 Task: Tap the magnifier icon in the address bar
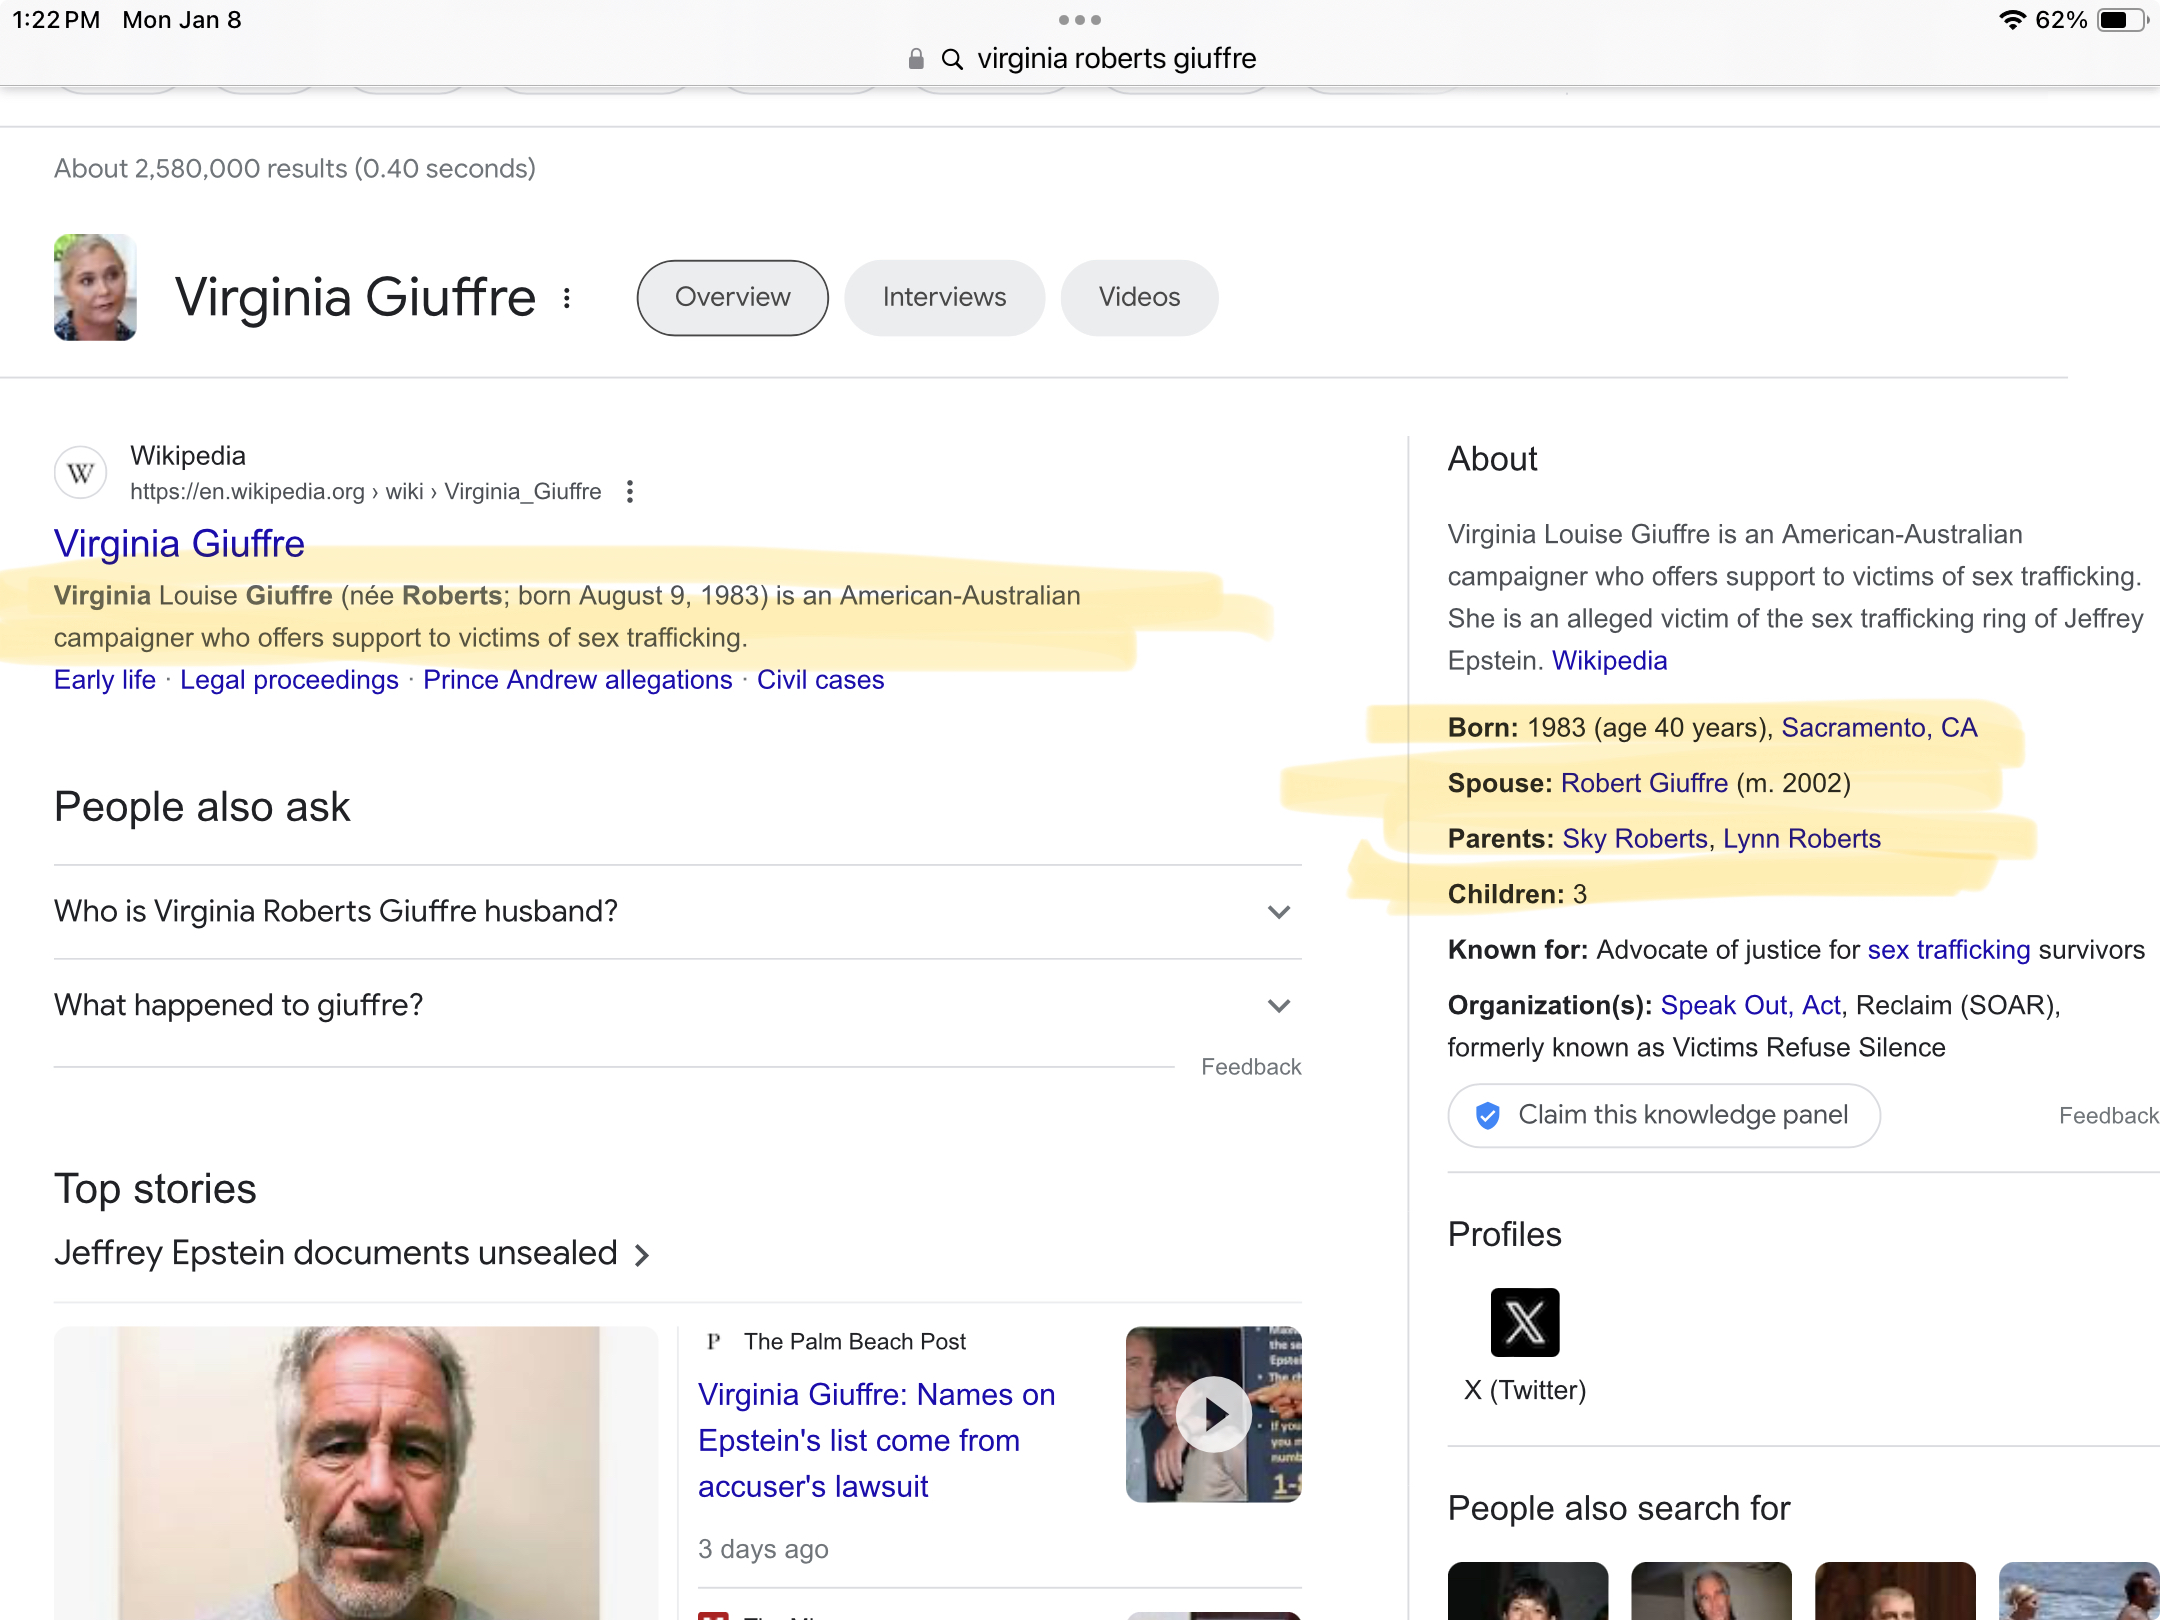[952, 60]
